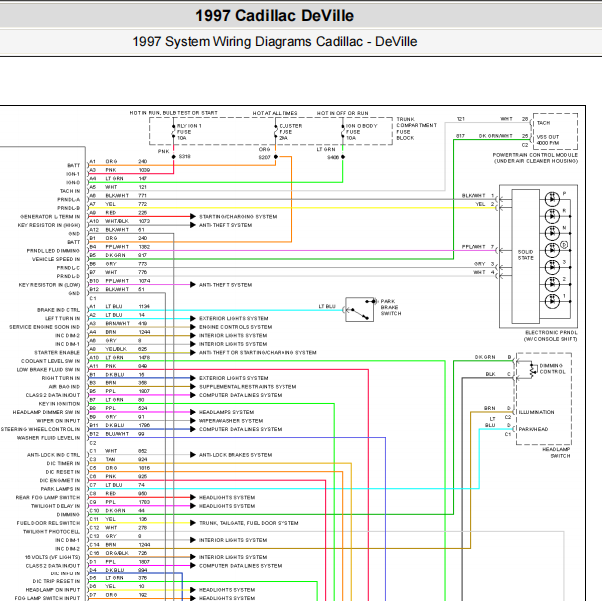The image size is (602, 601).
Task: Click the 'BRAKE IND CTRL' pin label
Action: click(58, 310)
